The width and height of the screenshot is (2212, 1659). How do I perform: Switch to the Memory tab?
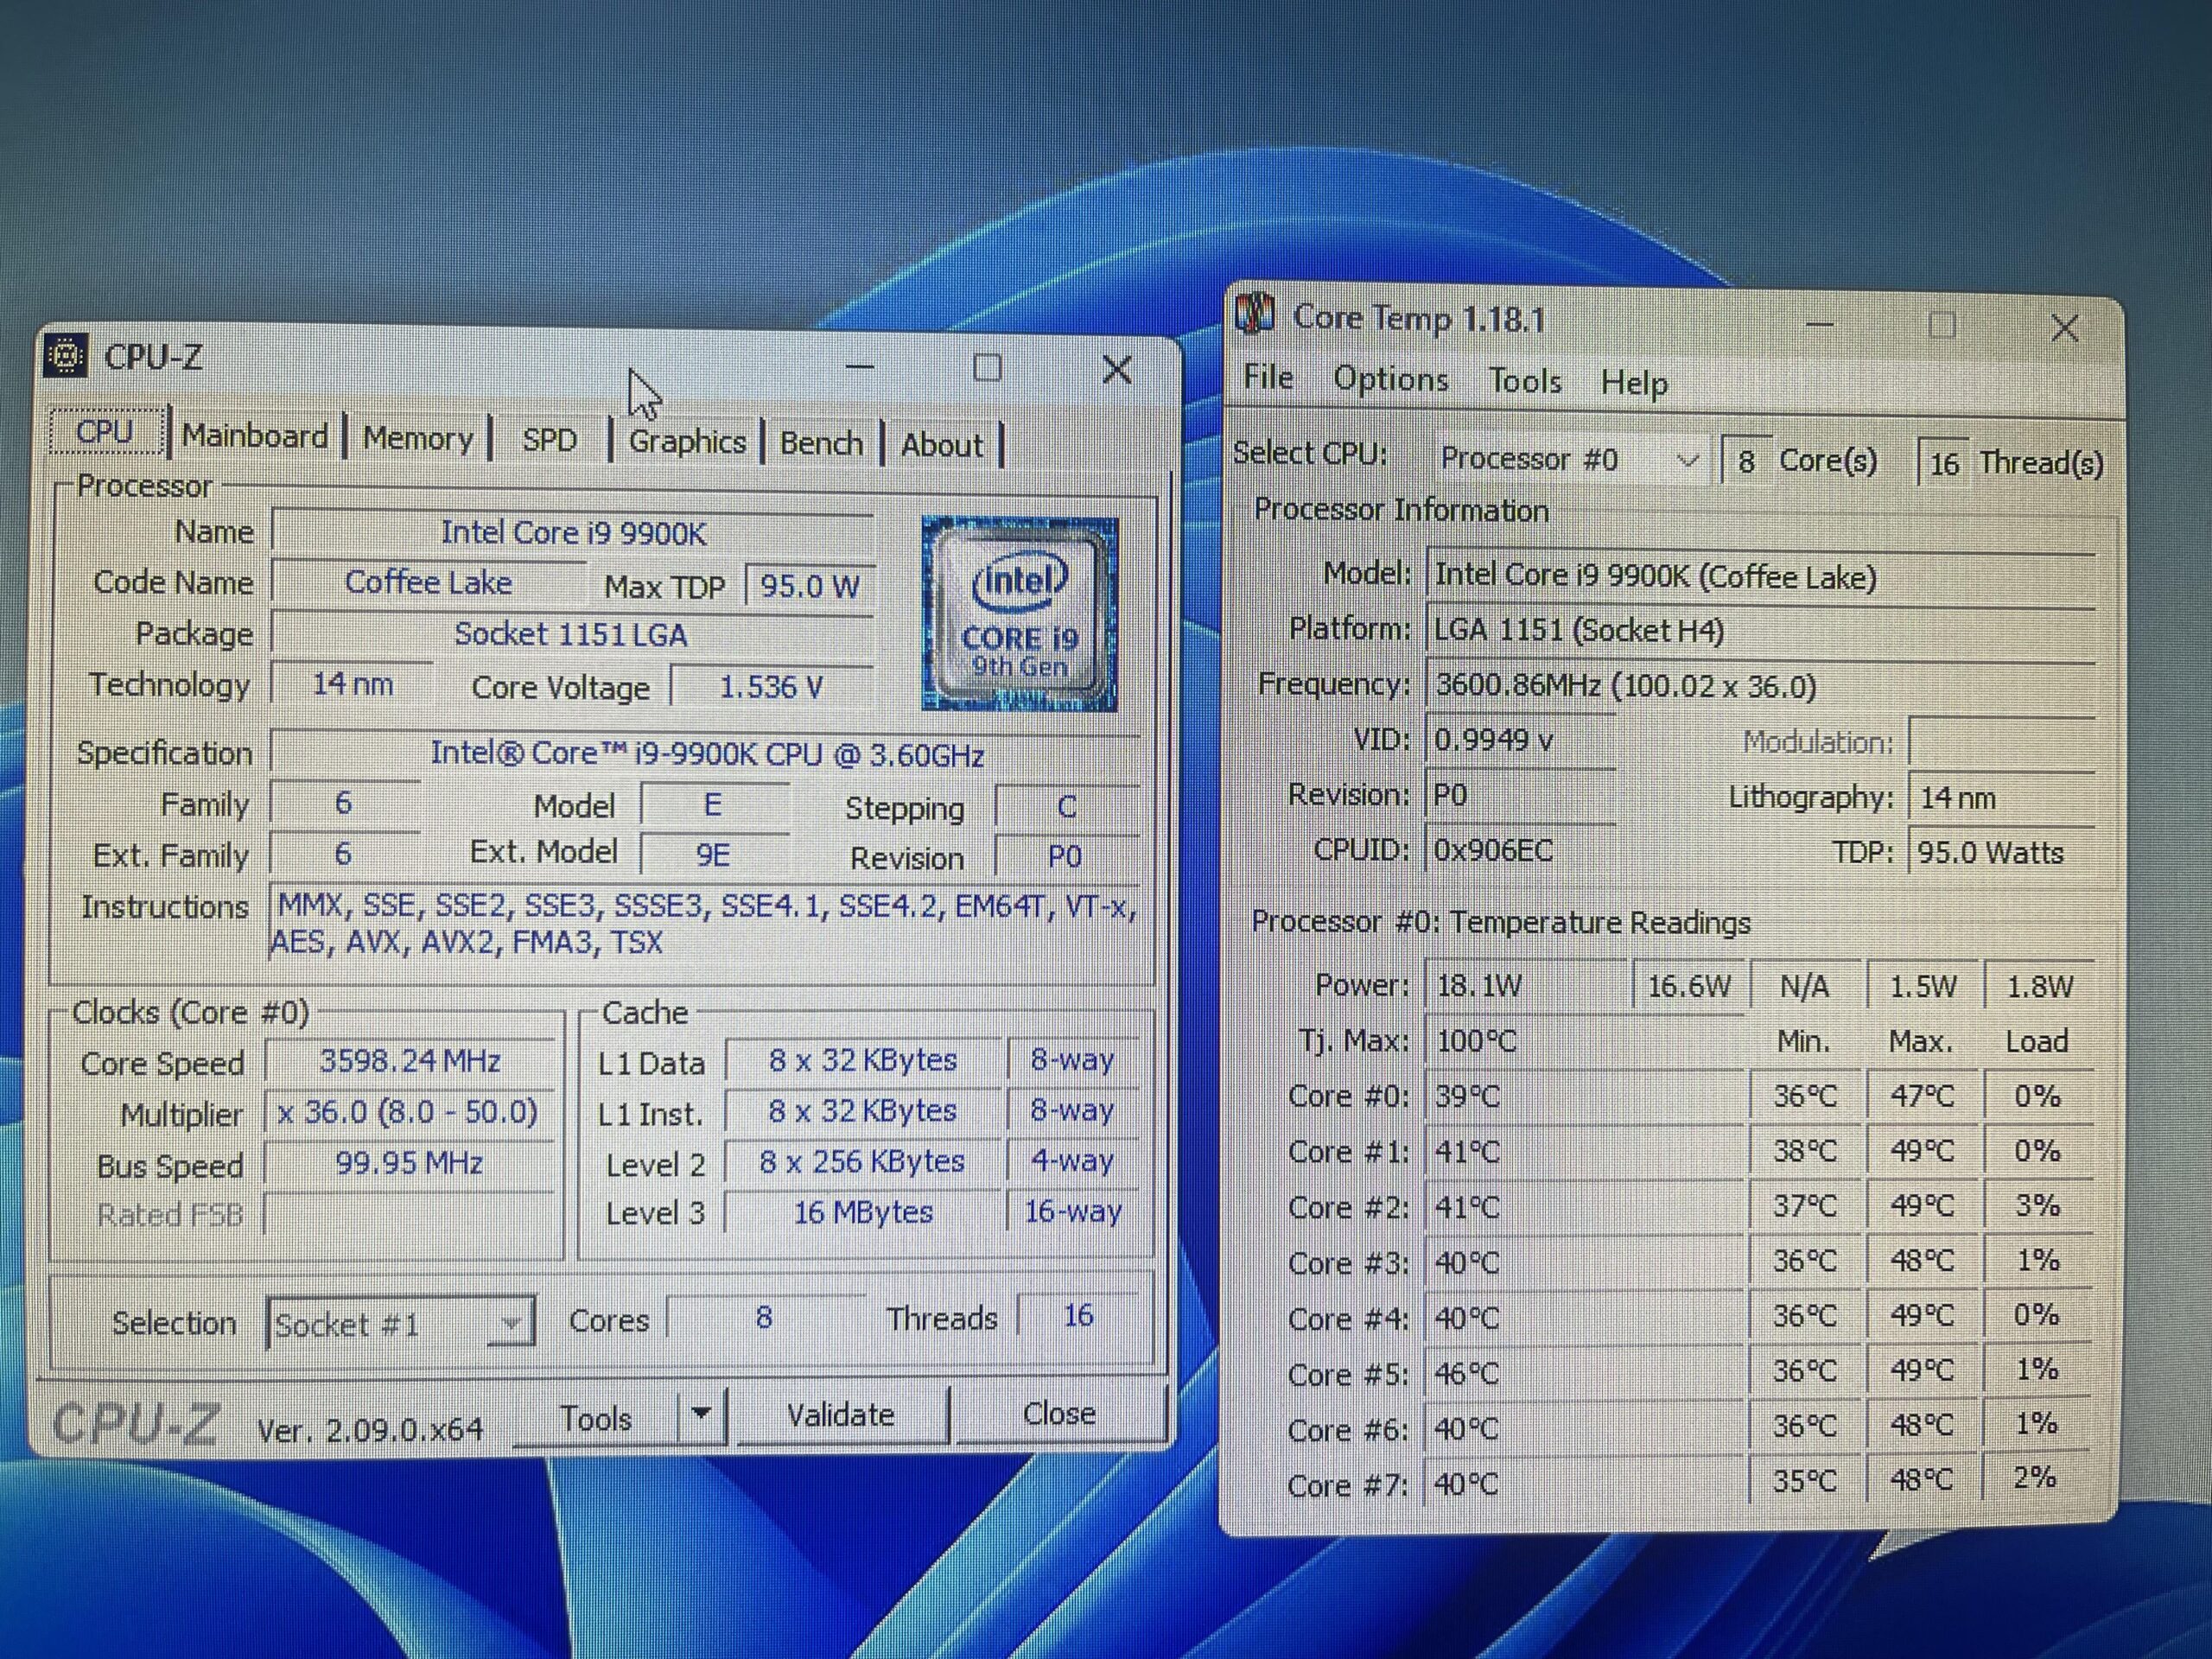point(417,439)
